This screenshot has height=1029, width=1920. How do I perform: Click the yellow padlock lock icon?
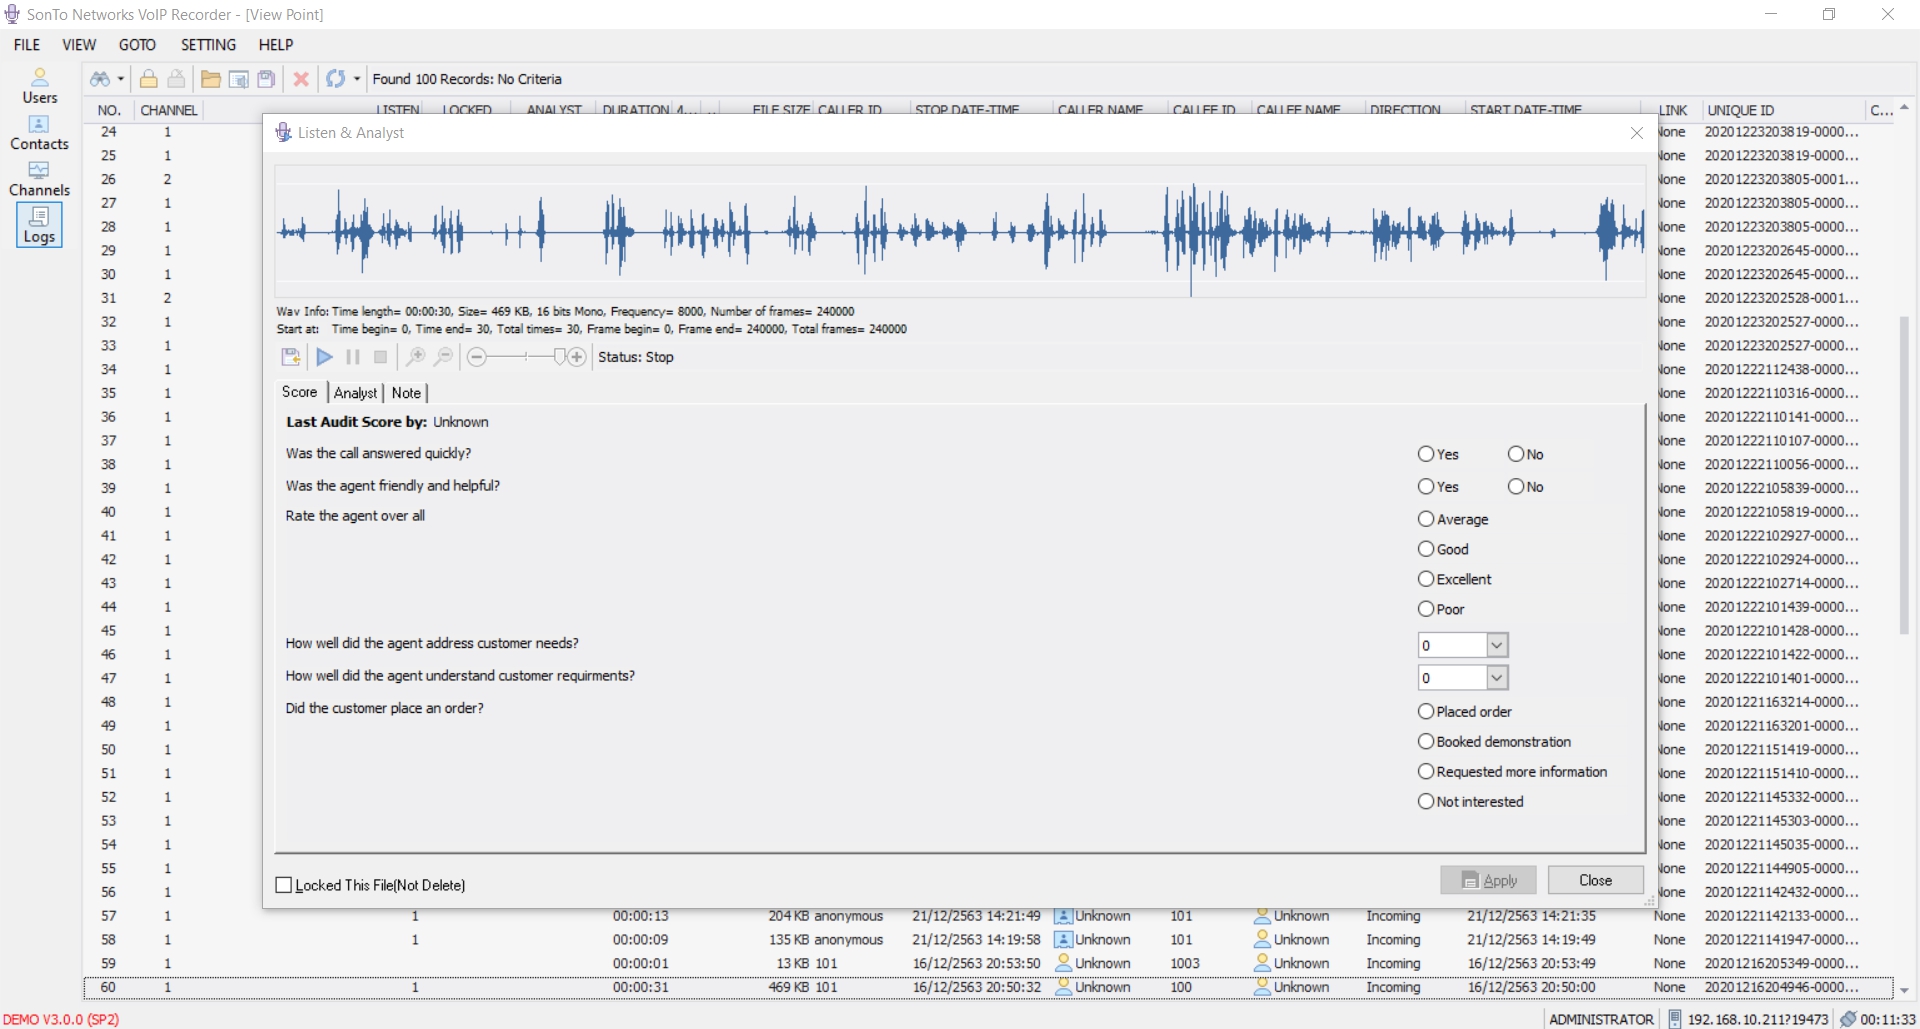tap(149, 79)
